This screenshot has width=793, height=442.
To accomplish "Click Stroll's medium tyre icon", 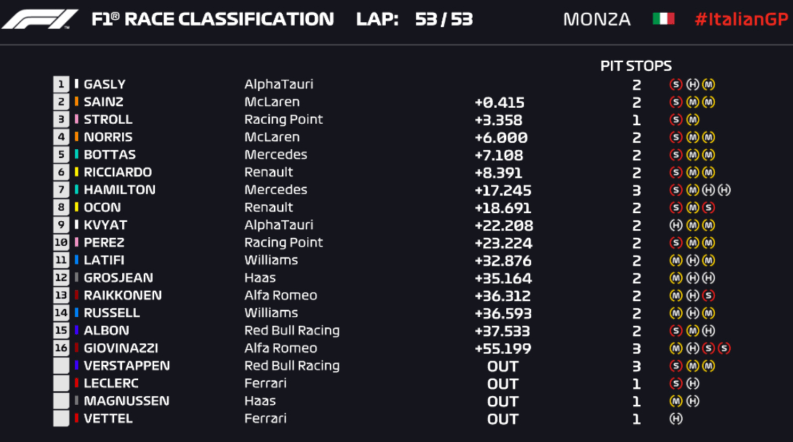I will [692, 120].
